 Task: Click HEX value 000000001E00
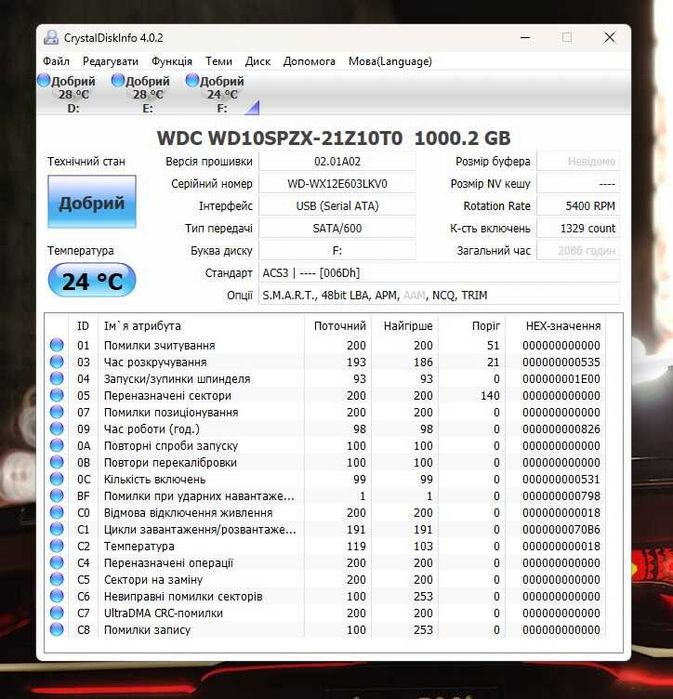(x=561, y=379)
